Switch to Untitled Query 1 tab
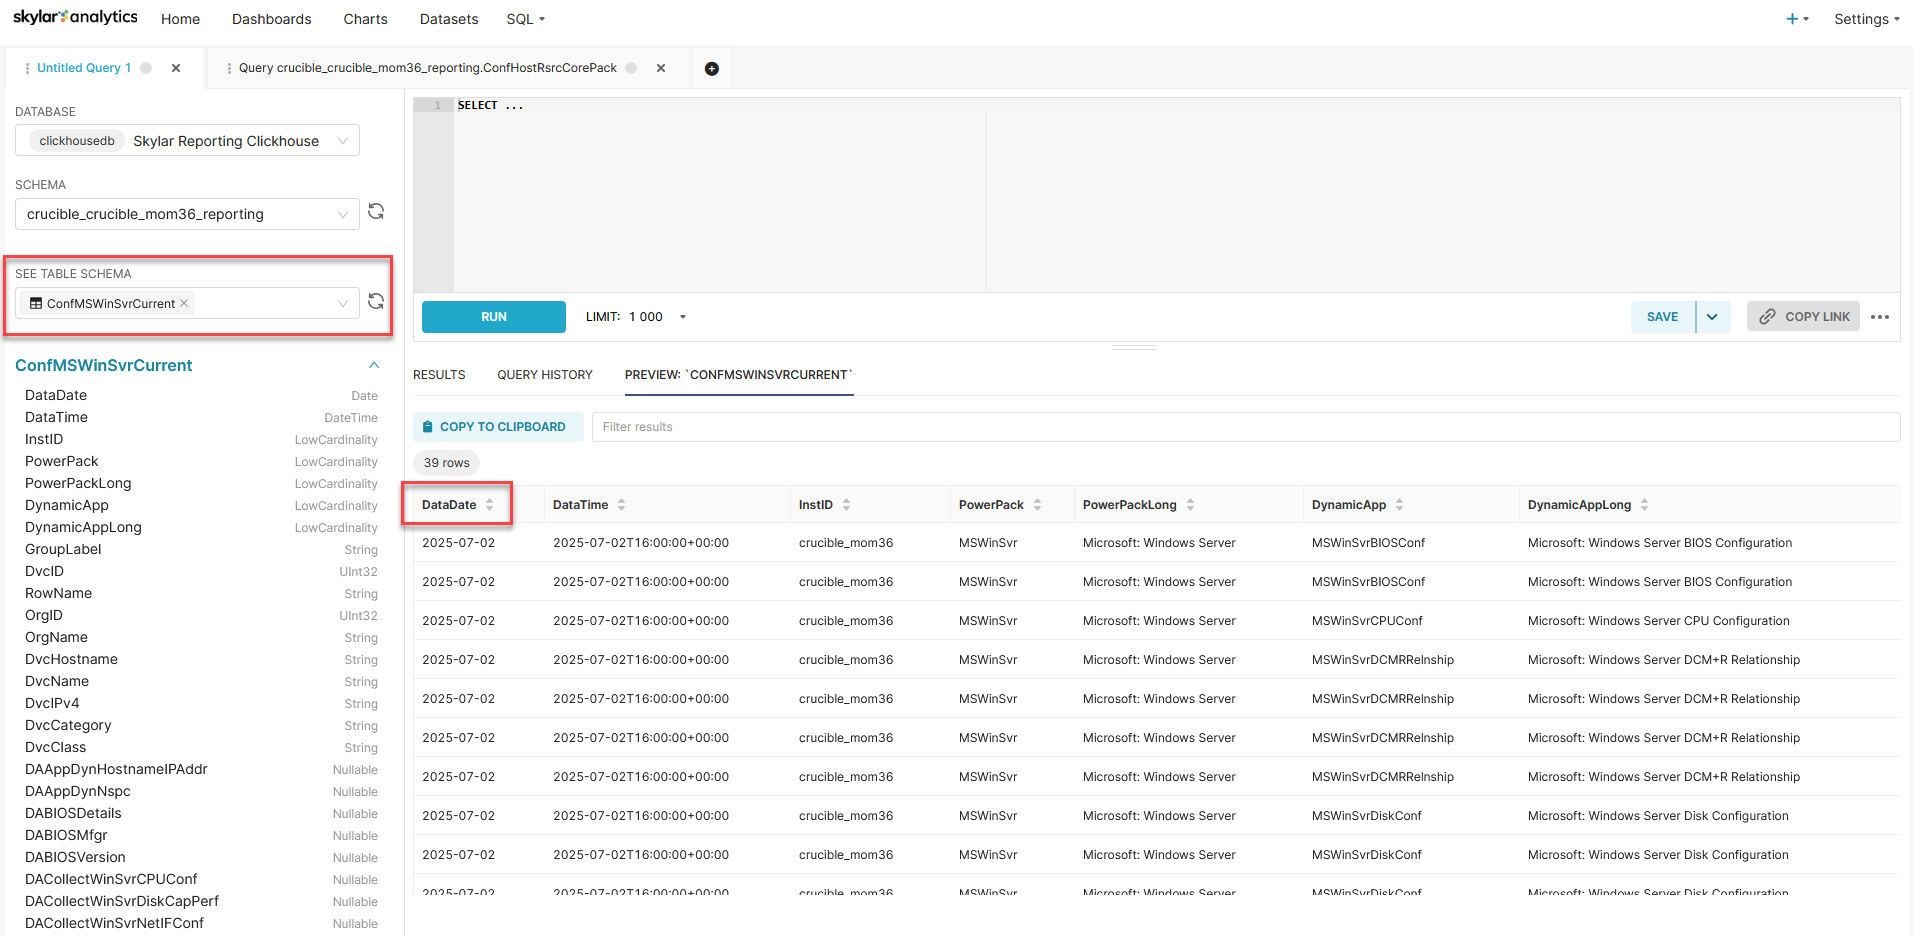1913x936 pixels. point(84,68)
